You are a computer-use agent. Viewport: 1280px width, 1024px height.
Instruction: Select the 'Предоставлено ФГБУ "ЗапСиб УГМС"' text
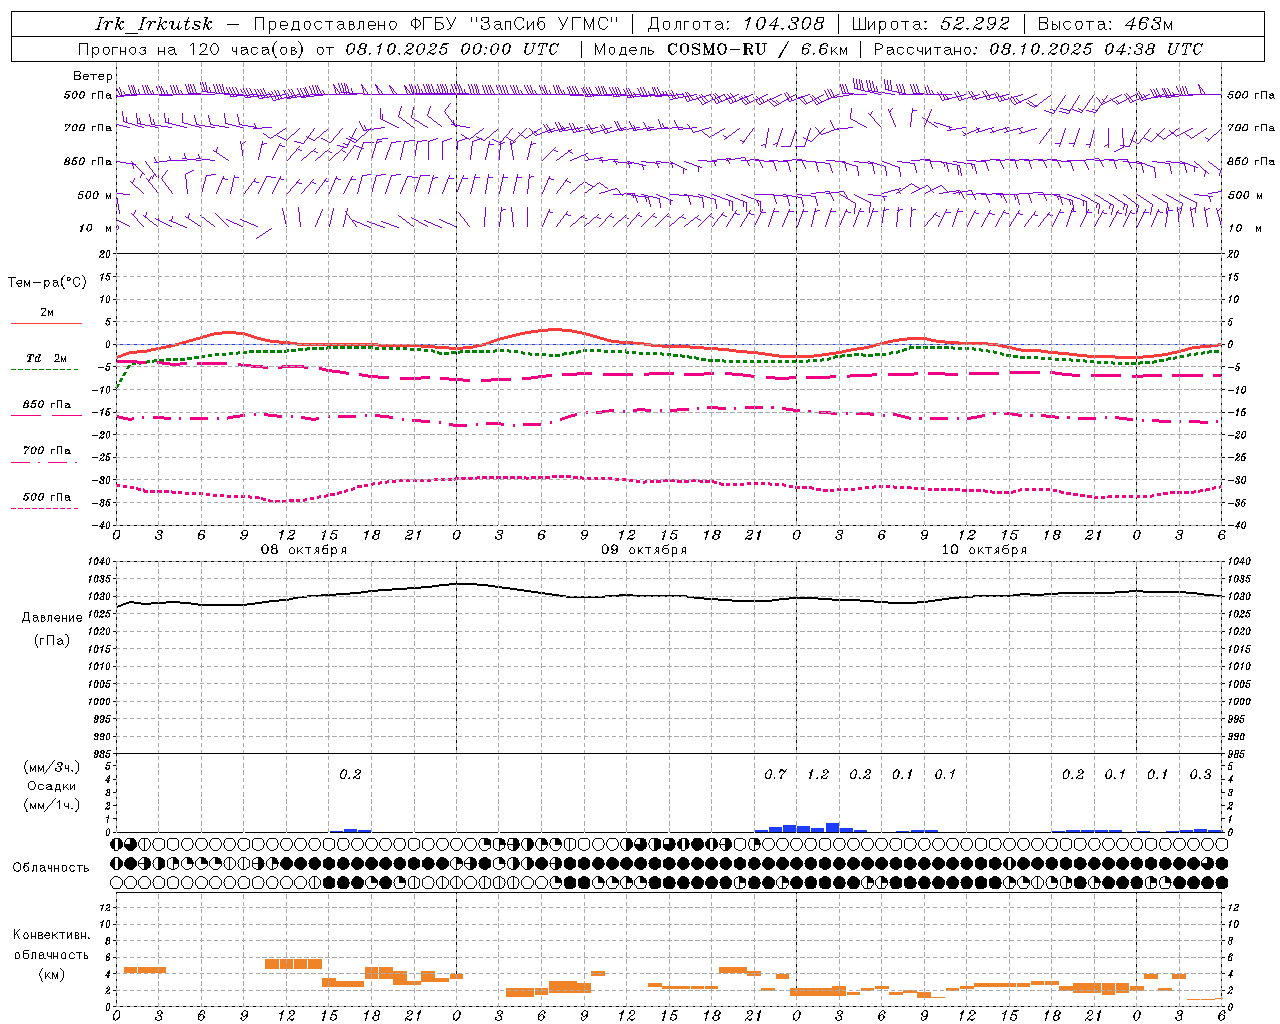pyautogui.click(x=437, y=24)
